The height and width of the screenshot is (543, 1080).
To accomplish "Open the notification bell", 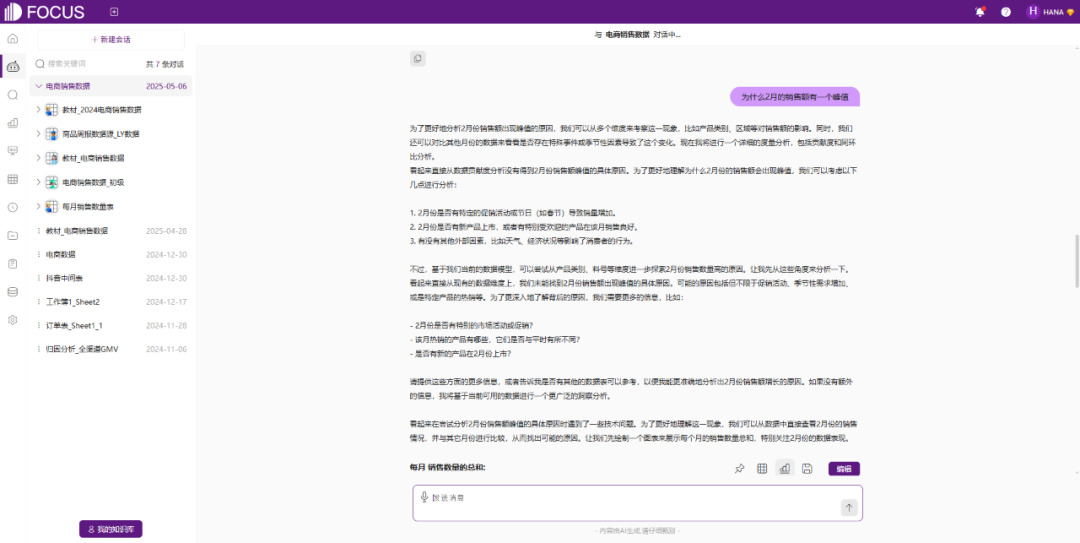I will (x=980, y=12).
